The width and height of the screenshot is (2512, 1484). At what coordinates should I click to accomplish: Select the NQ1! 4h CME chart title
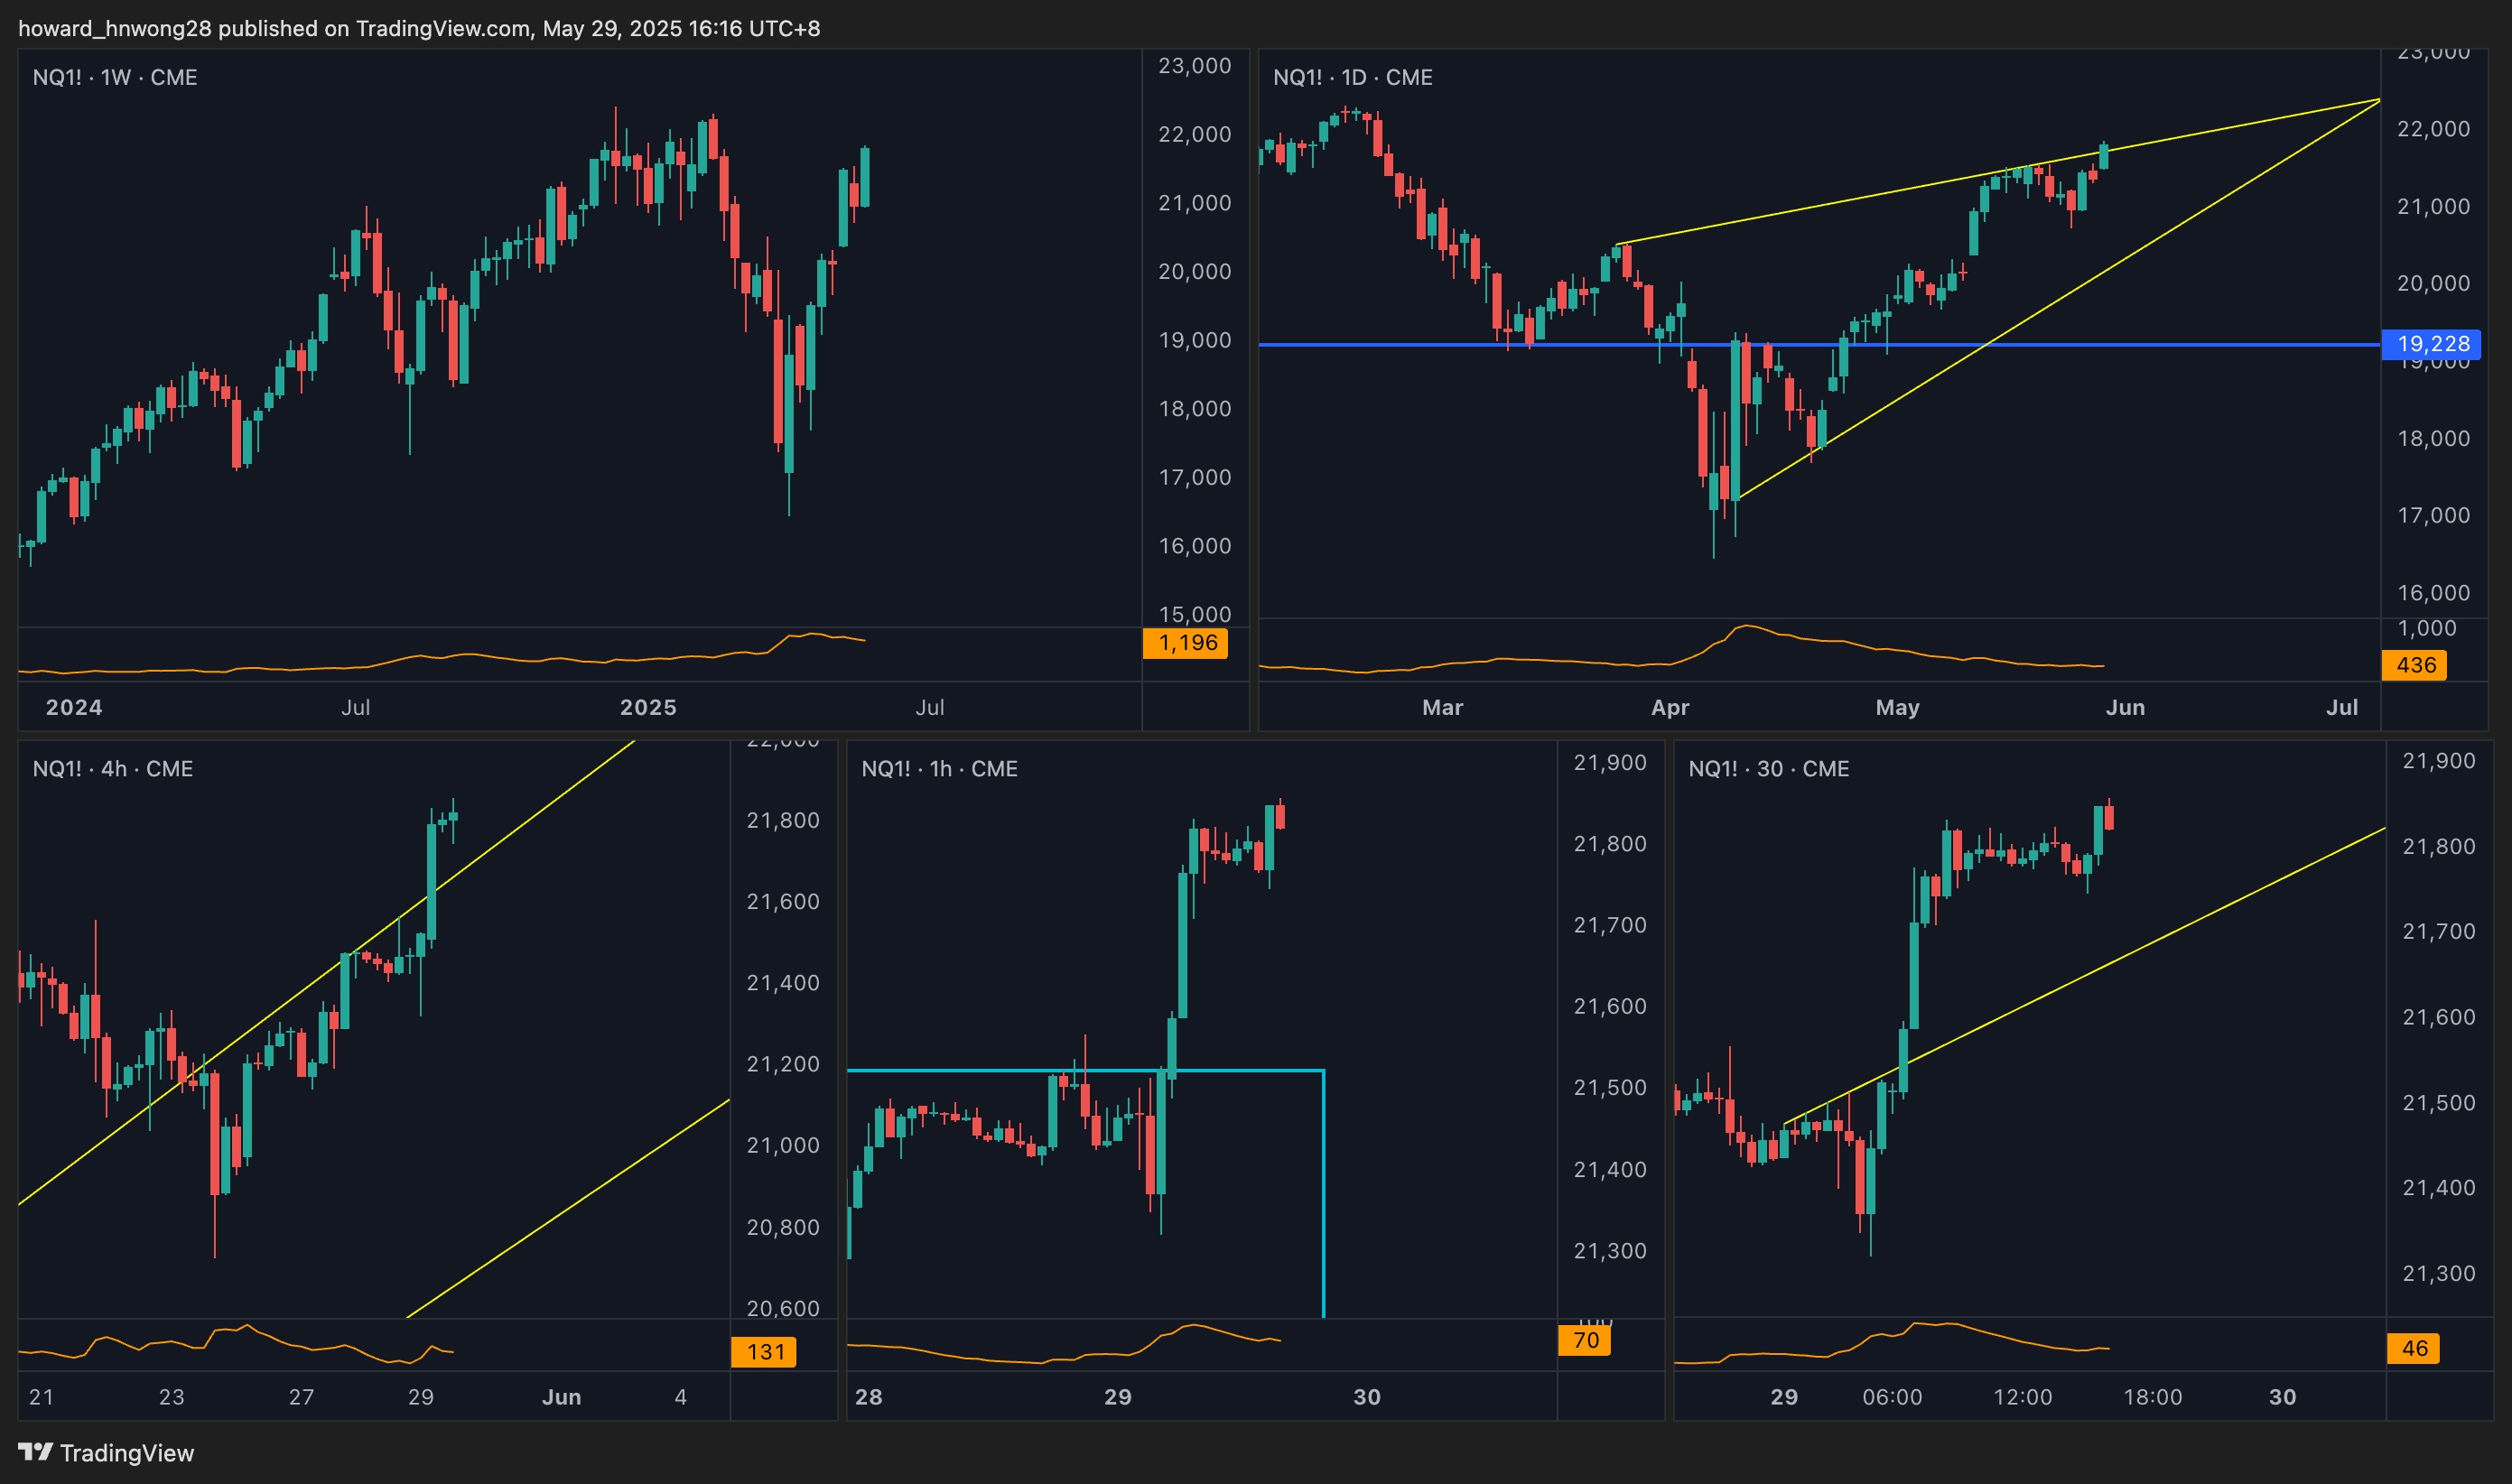[x=113, y=768]
